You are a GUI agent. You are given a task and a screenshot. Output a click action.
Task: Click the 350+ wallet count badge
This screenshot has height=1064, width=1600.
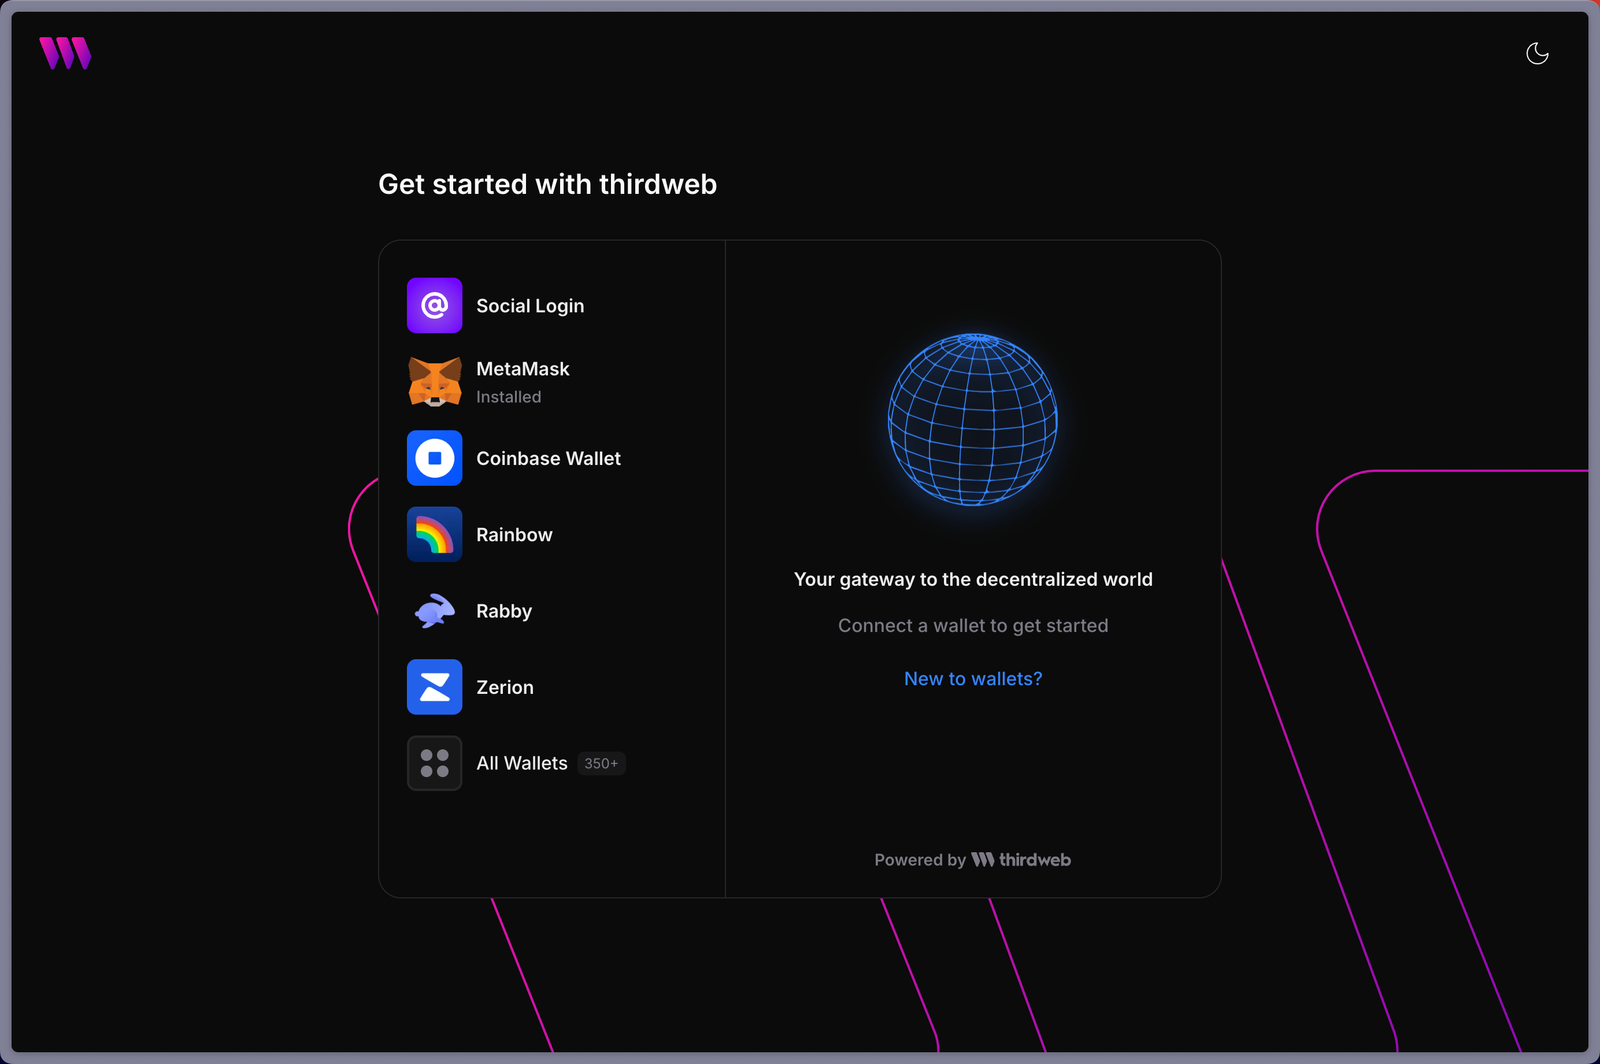coord(600,763)
